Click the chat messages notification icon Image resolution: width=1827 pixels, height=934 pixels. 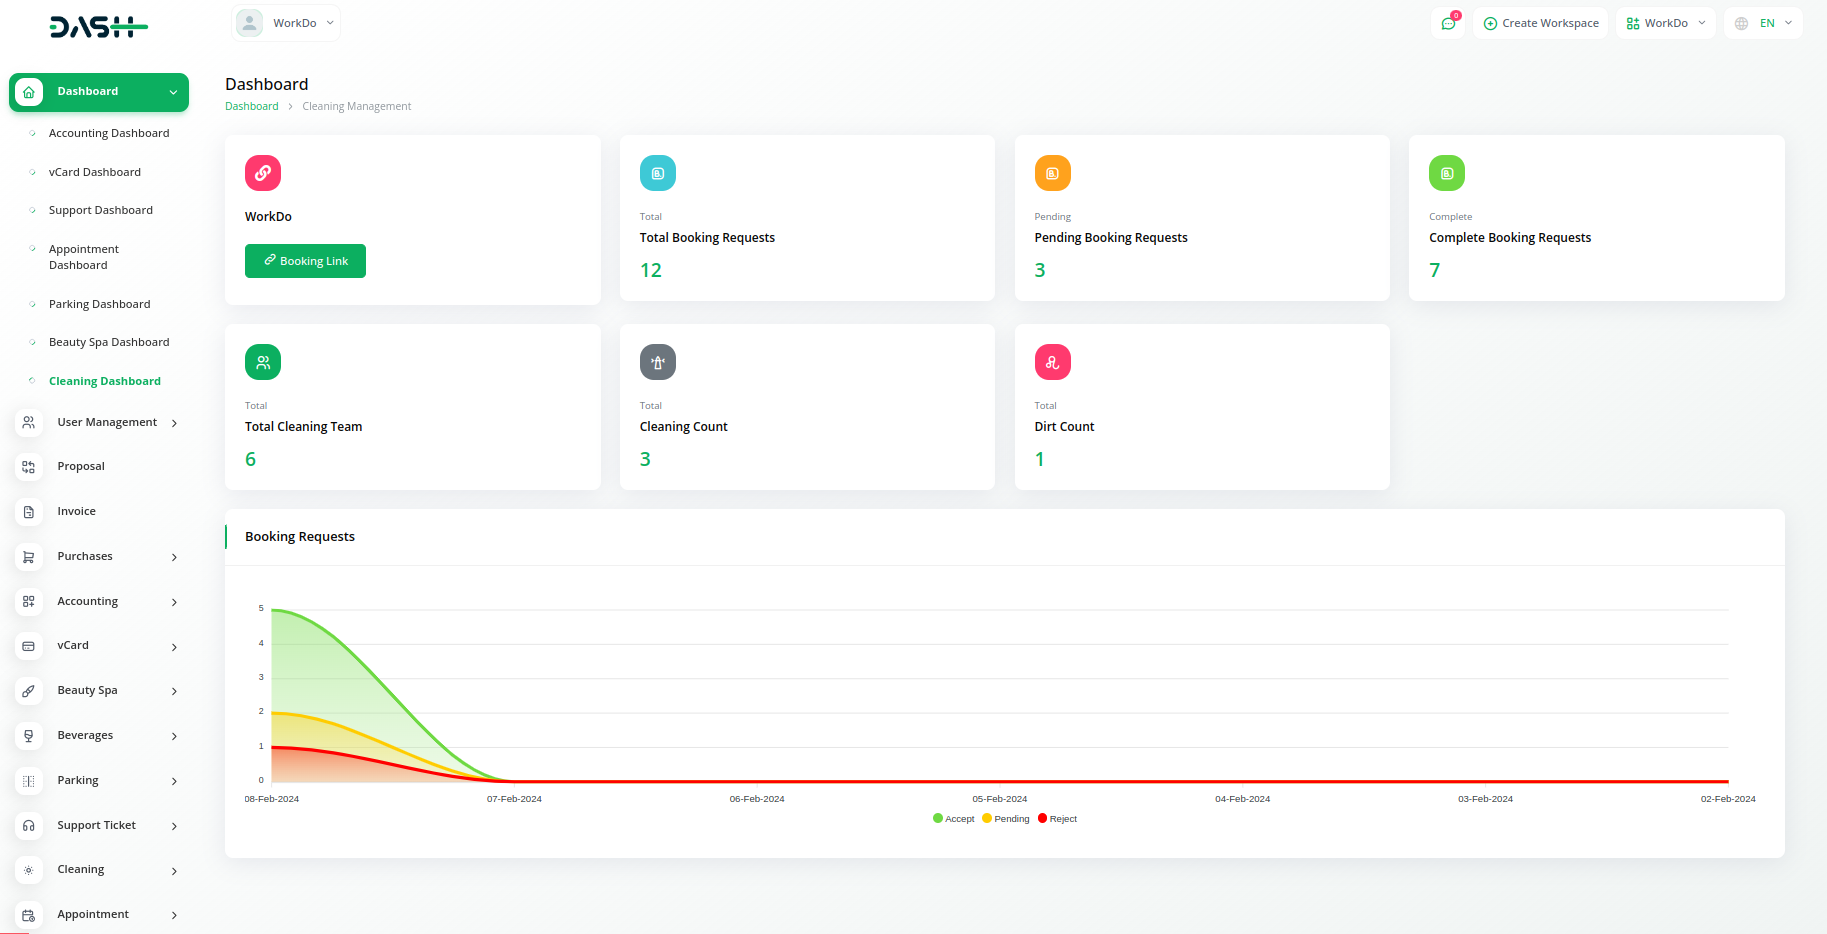1448,23
